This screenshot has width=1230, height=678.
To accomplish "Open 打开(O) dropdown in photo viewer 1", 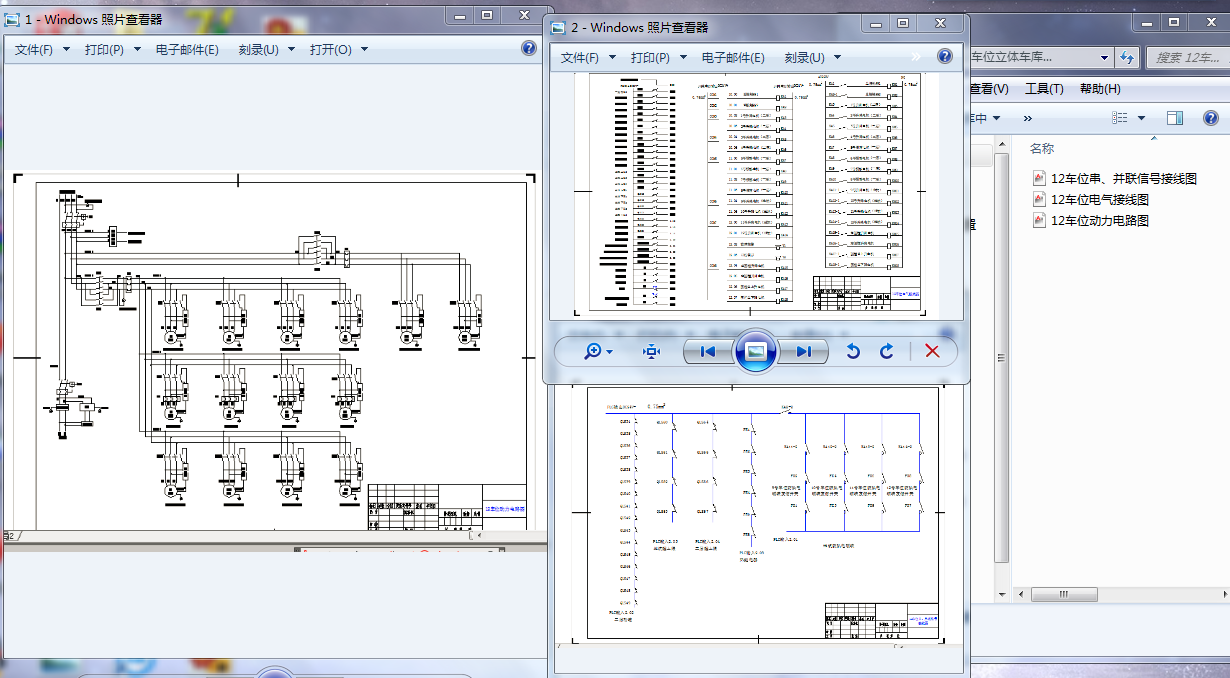I will (338, 49).
